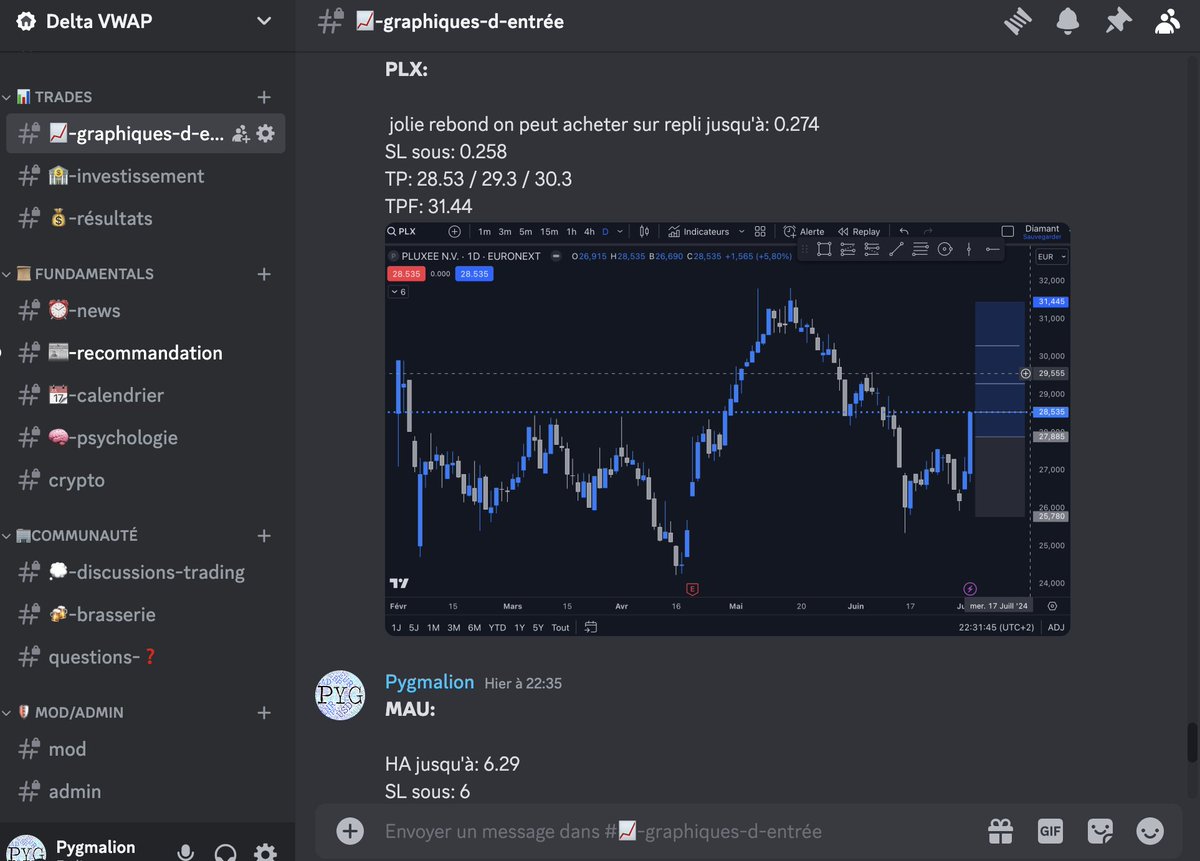Add a channel to TRADES category
The width and height of the screenshot is (1200, 861).
[264, 97]
